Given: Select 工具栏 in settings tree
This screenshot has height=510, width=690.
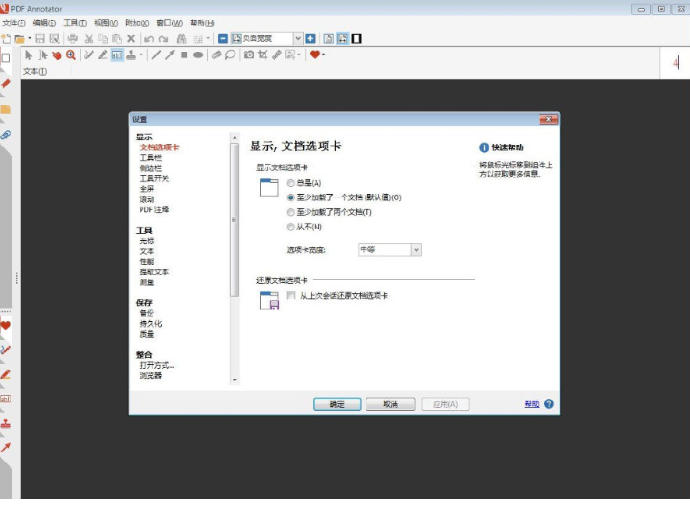Looking at the screenshot, I should (150, 157).
